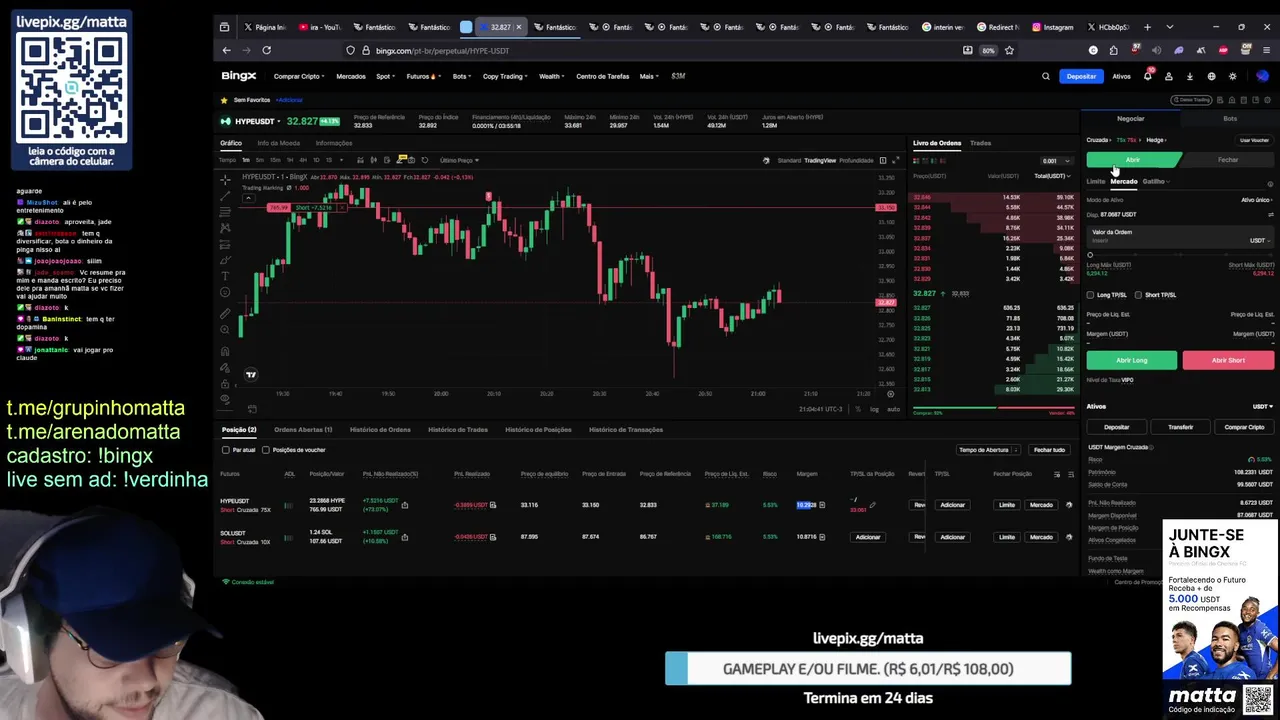This screenshot has height=720, width=1280.
Task: Switch to Histórico de Ordens tab
Action: (x=380, y=430)
